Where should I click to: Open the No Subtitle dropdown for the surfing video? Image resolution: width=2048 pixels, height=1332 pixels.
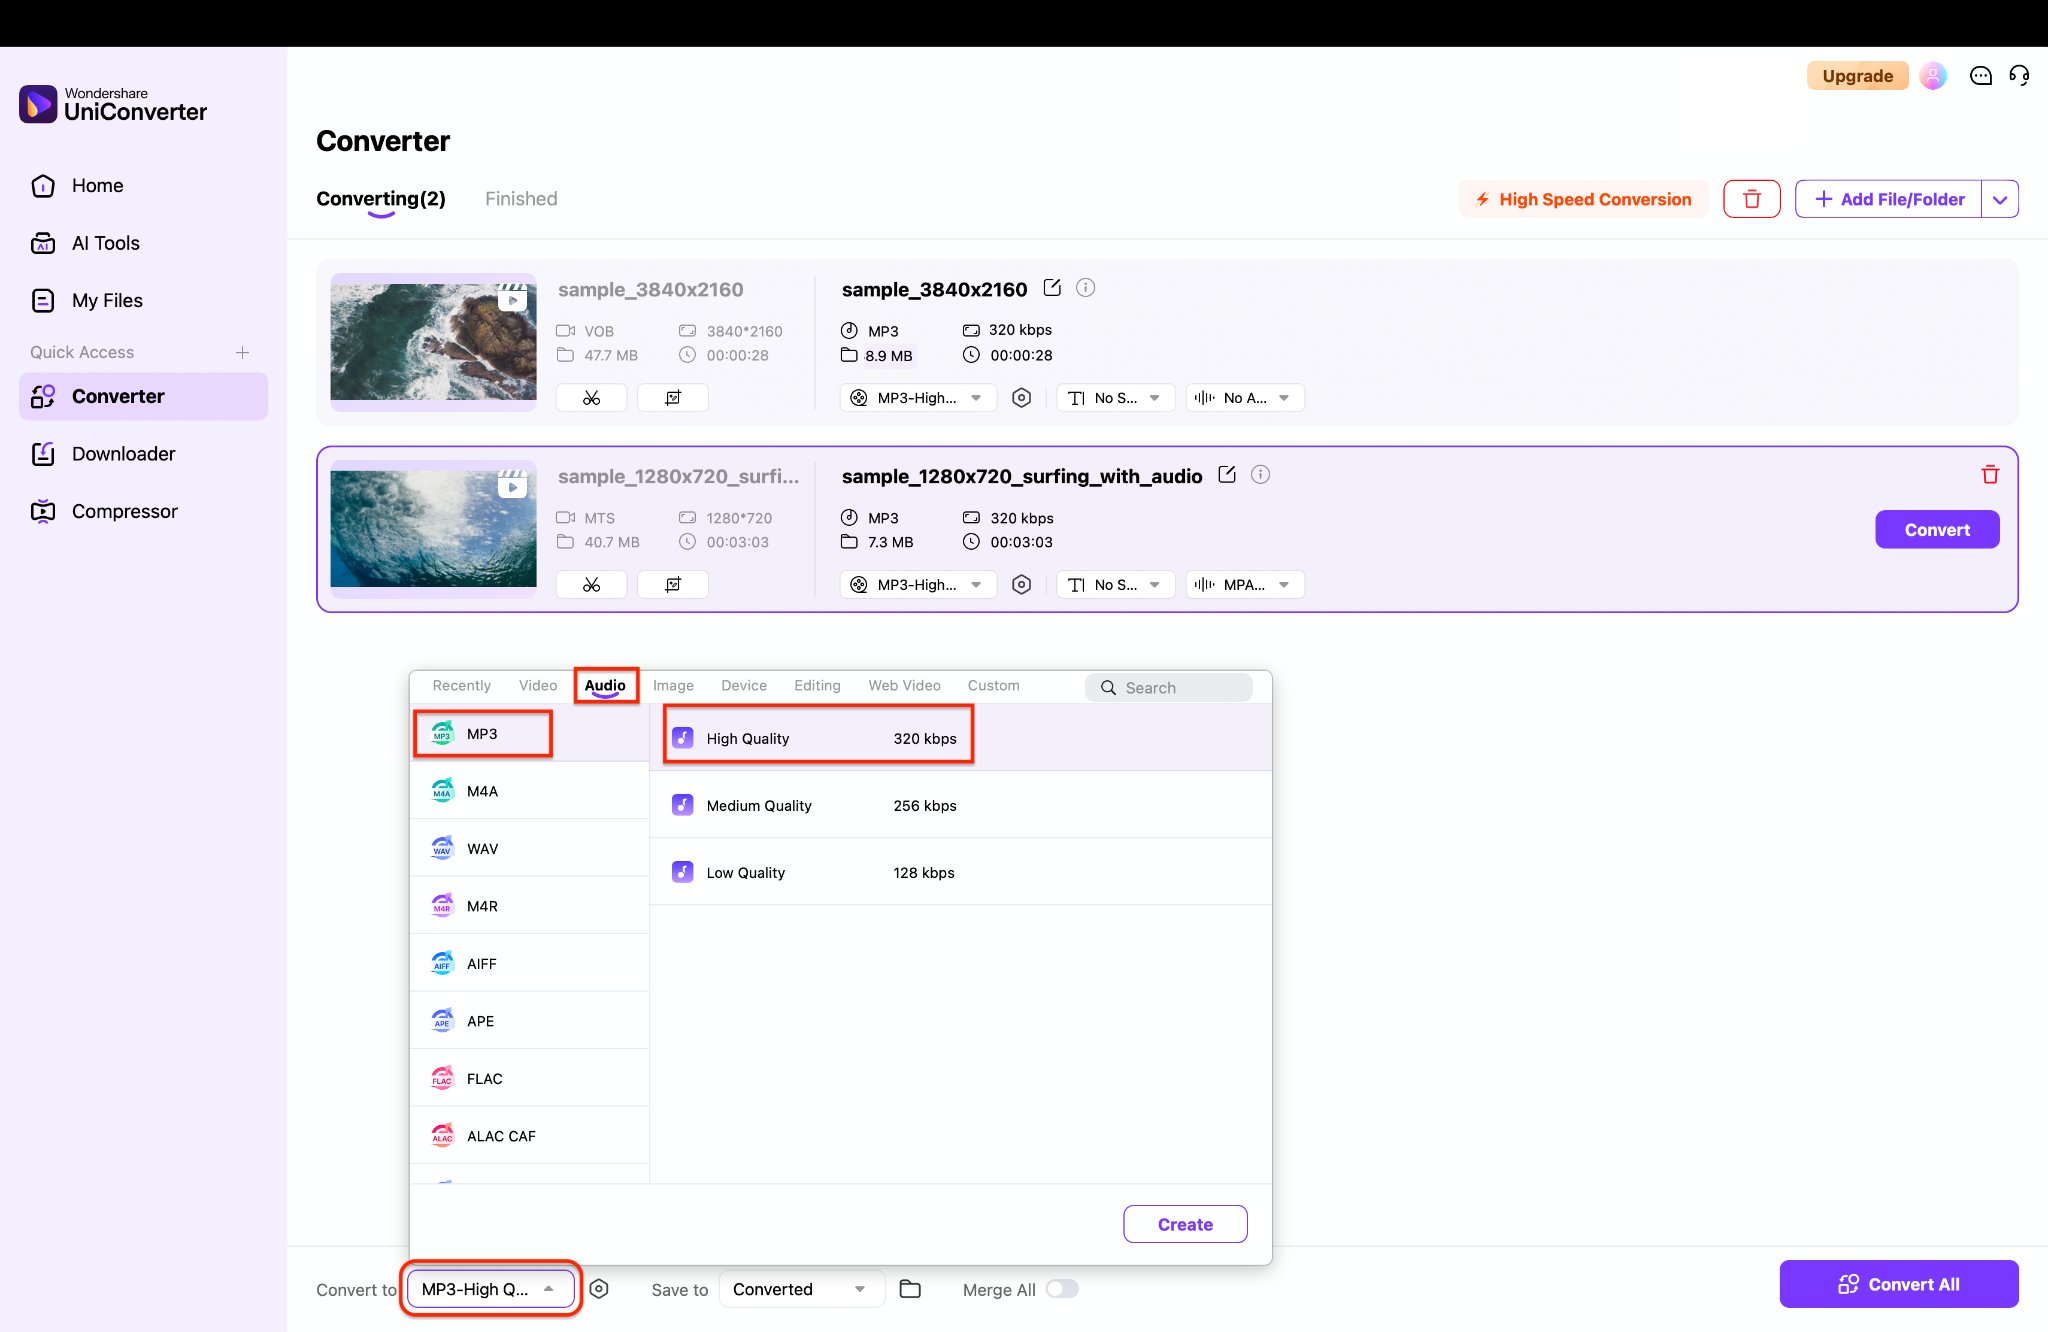(x=1114, y=584)
